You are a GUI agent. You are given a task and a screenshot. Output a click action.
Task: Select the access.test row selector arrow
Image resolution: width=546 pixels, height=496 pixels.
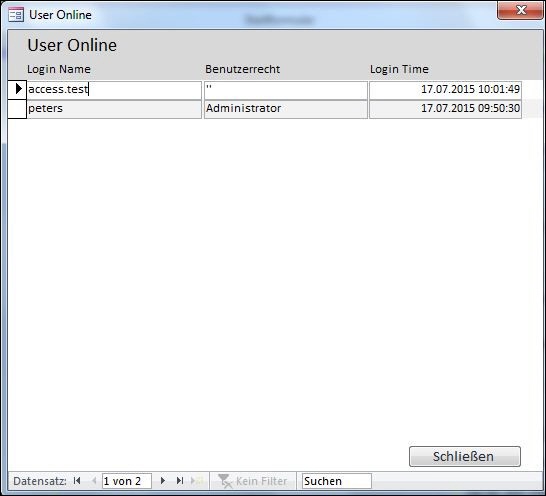17,90
